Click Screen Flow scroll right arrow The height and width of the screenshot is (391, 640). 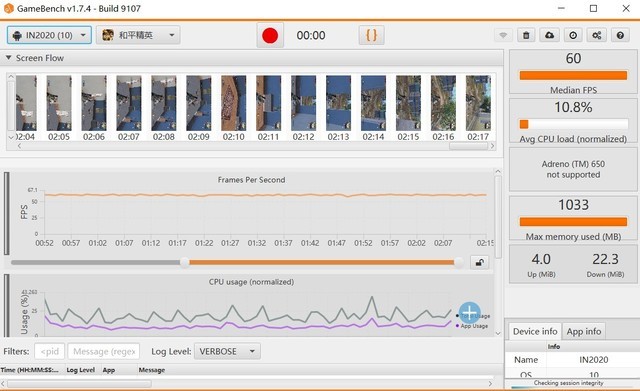click(492, 146)
